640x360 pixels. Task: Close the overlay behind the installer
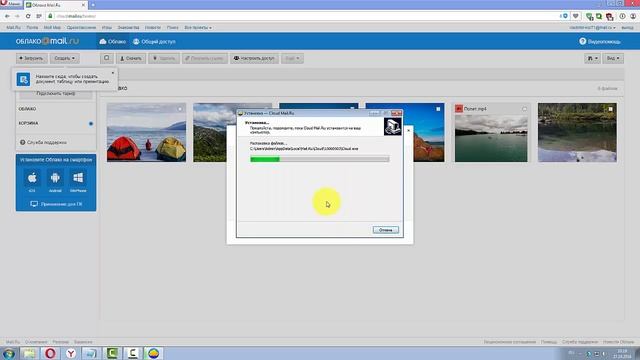(x=409, y=130)
